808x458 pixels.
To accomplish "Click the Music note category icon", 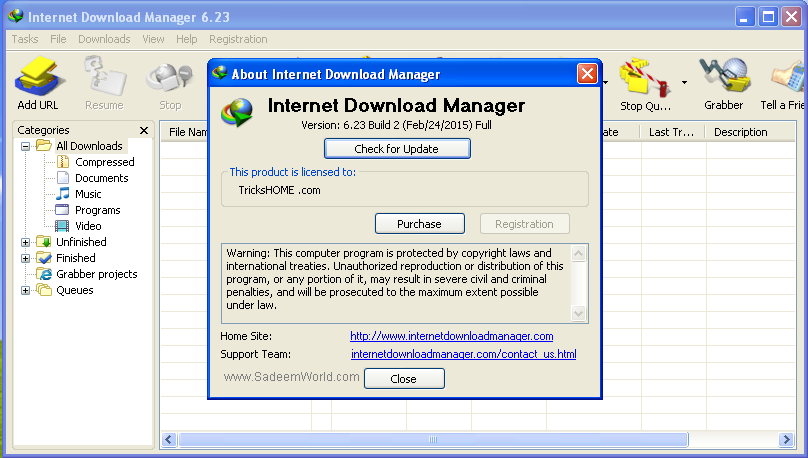I will click(x=63, y=194).
